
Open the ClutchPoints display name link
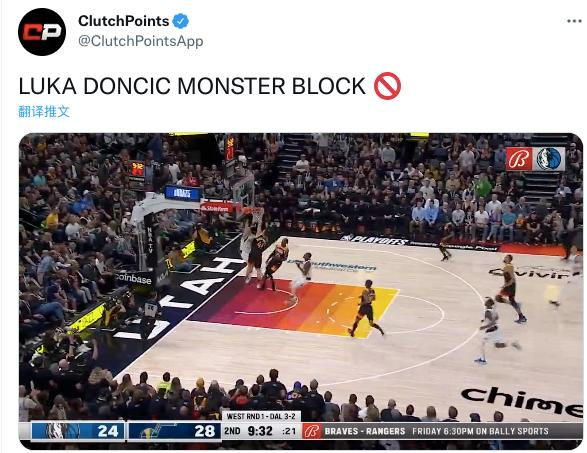[x=123, y=21]
